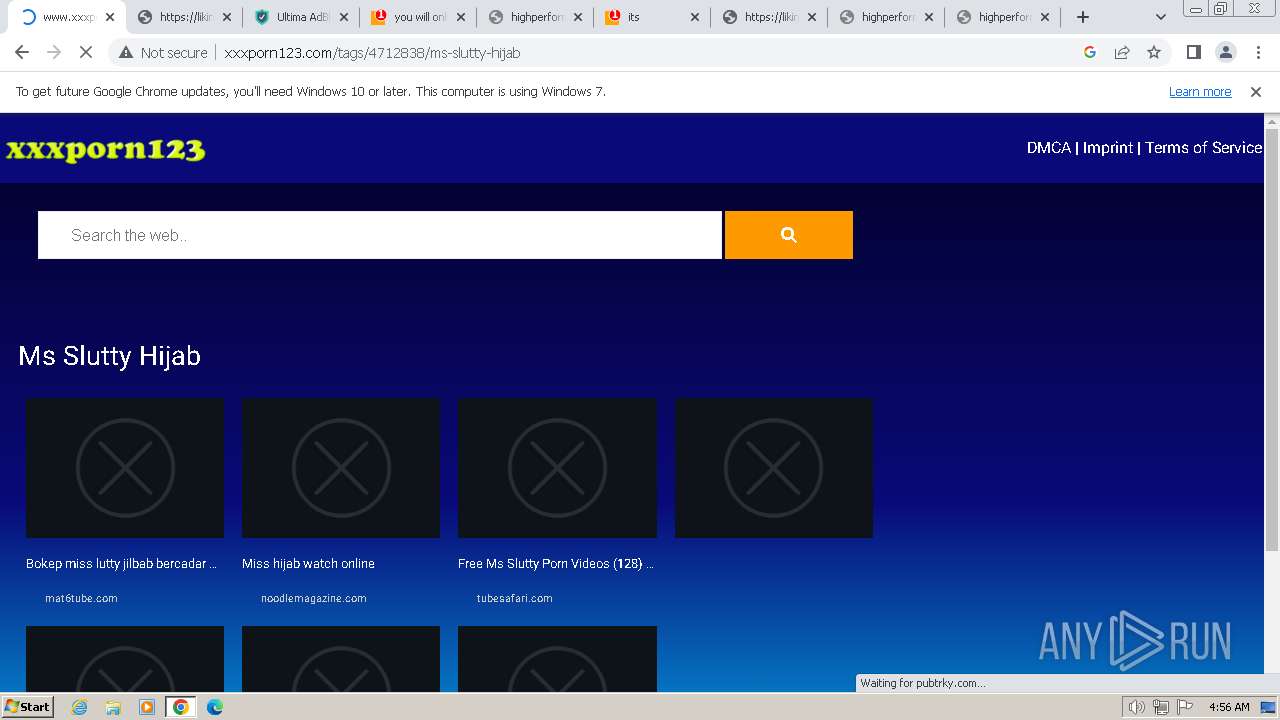Expand the tab search dropdown arrow

click(x=1160, y=17)
